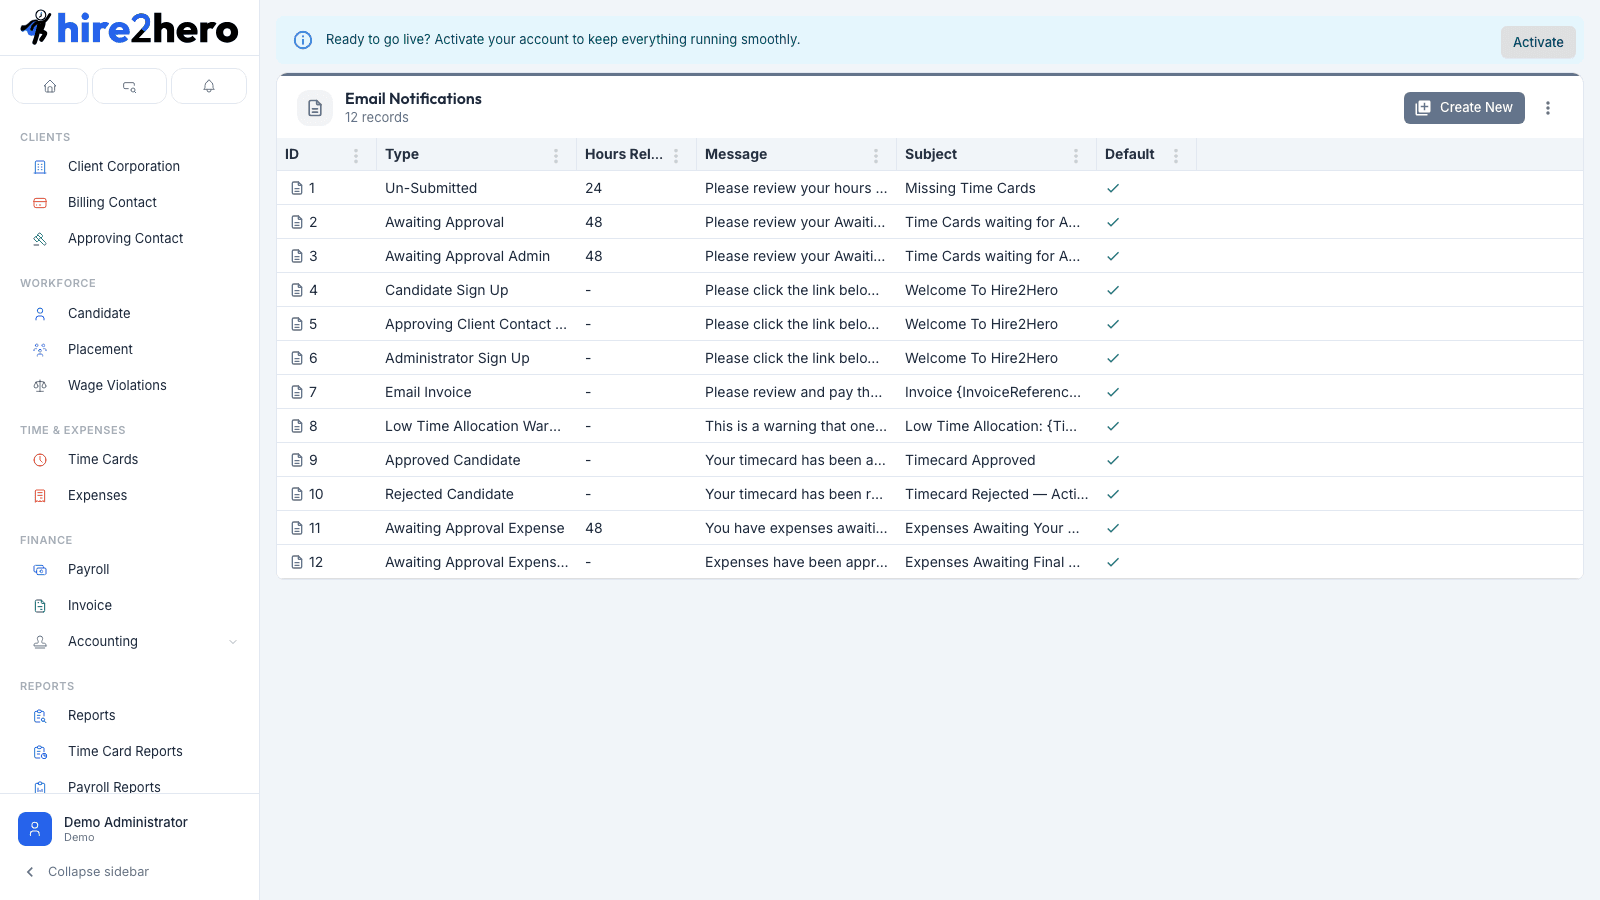
Task: Collapse the sidebar using chevron arrow
Action: [x=30, y=872]
